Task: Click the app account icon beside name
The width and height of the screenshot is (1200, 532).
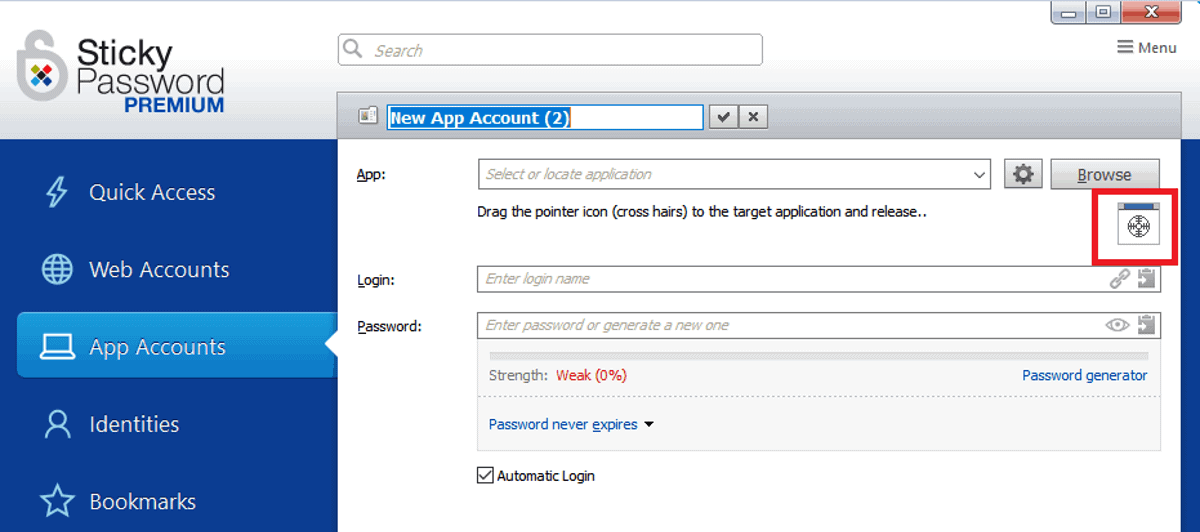Action: [x=367, y=117]
